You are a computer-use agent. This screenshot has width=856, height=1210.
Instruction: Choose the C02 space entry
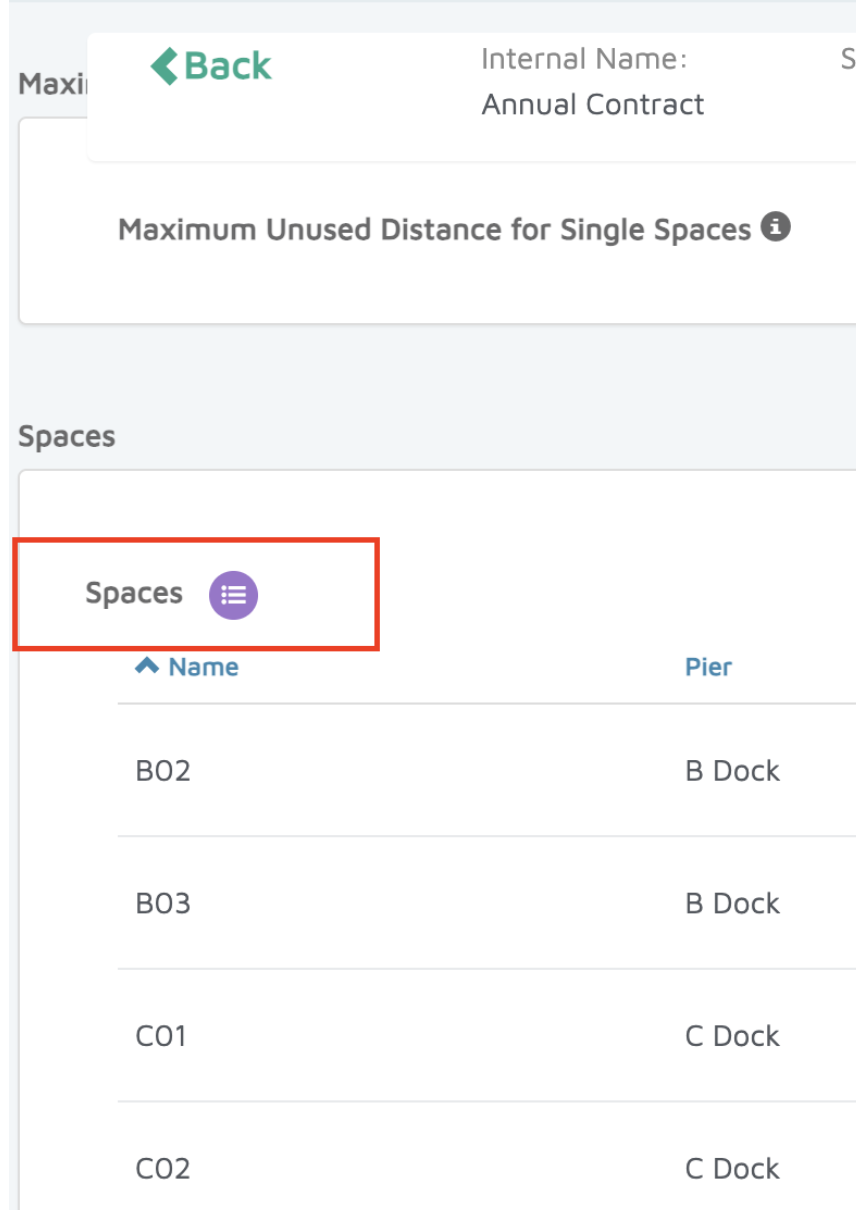163,1169
